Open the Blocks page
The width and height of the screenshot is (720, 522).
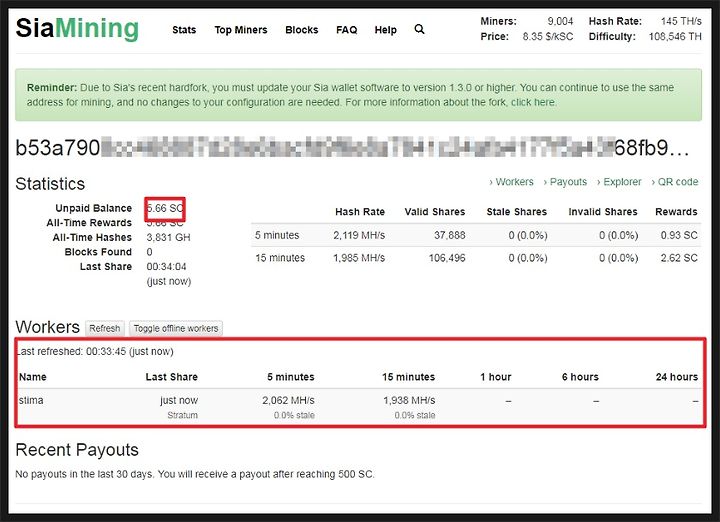(302, 30)
